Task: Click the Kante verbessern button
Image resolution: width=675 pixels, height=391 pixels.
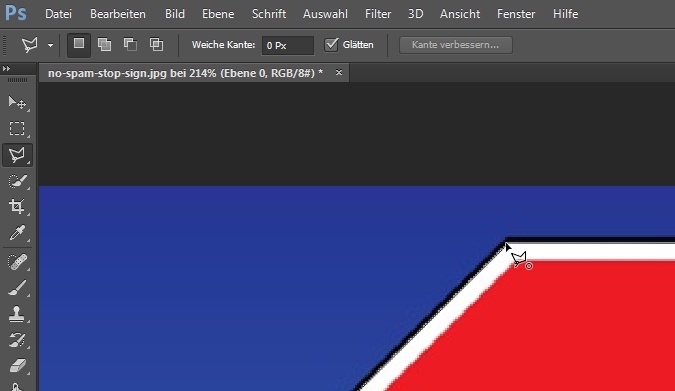Action: (x=456, y=45)
